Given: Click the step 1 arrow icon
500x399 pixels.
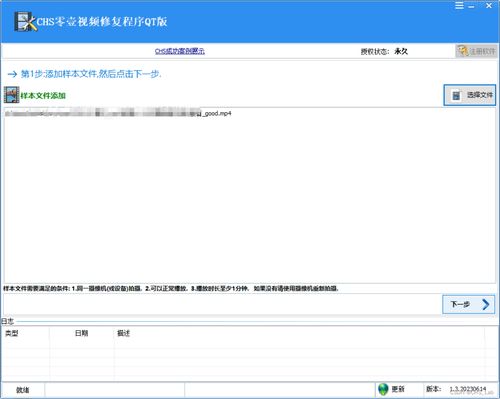Looking at the screenshot, I should click(x=12, y=74).
